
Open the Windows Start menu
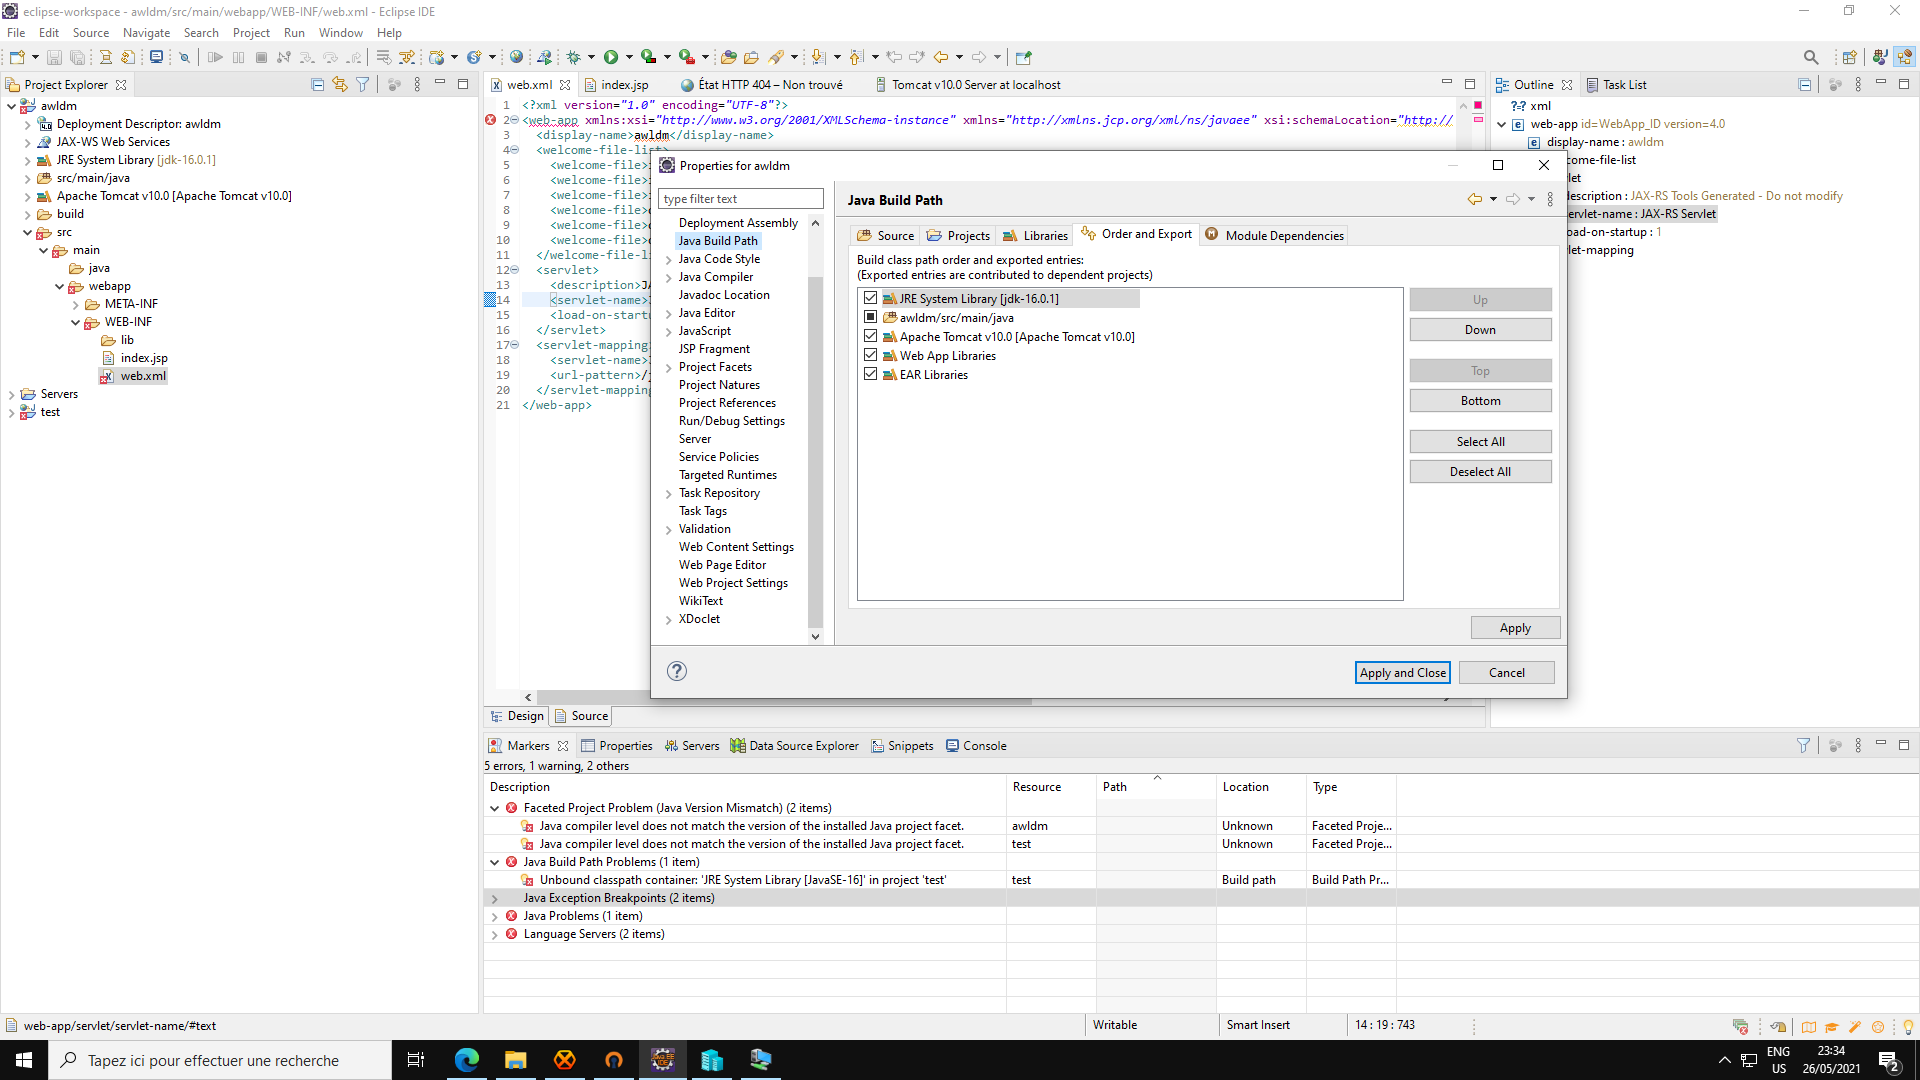pyautogui.click(x=24, y=1060)
